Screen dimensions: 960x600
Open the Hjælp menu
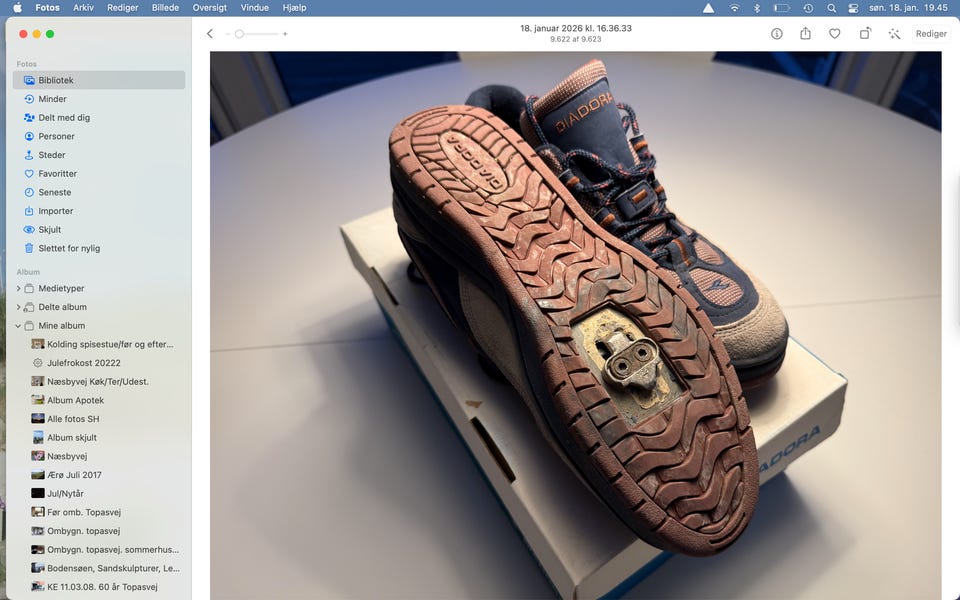point(294,8)
